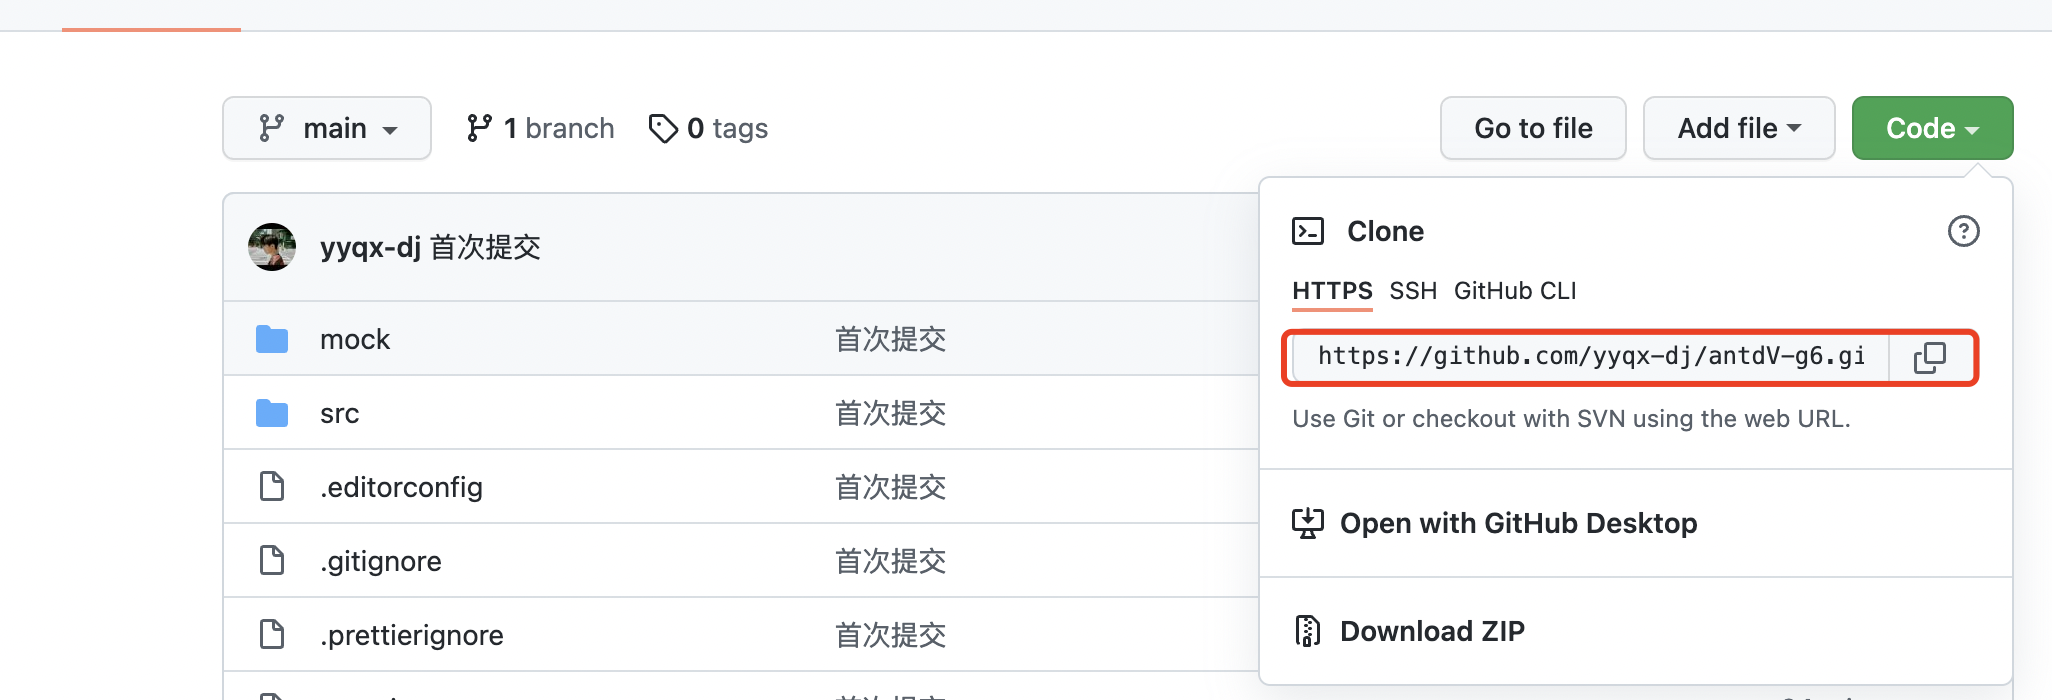Switch to the SSH clone tab
2052x700 pixels.
click(1413, 291)
